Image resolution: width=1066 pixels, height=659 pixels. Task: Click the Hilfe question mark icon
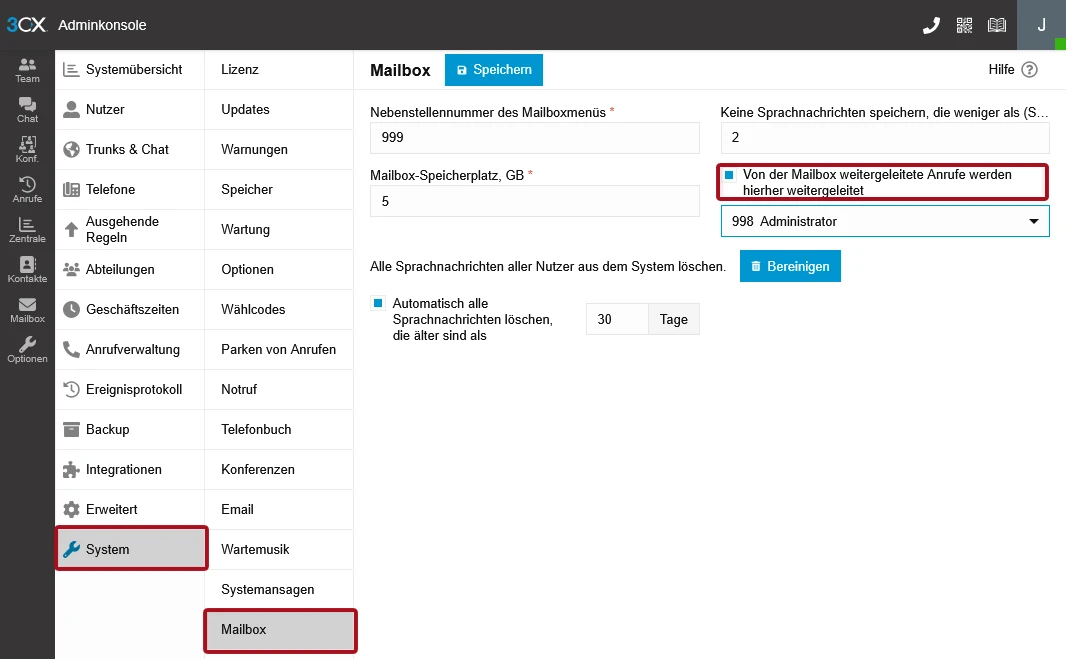(1029, 70)
